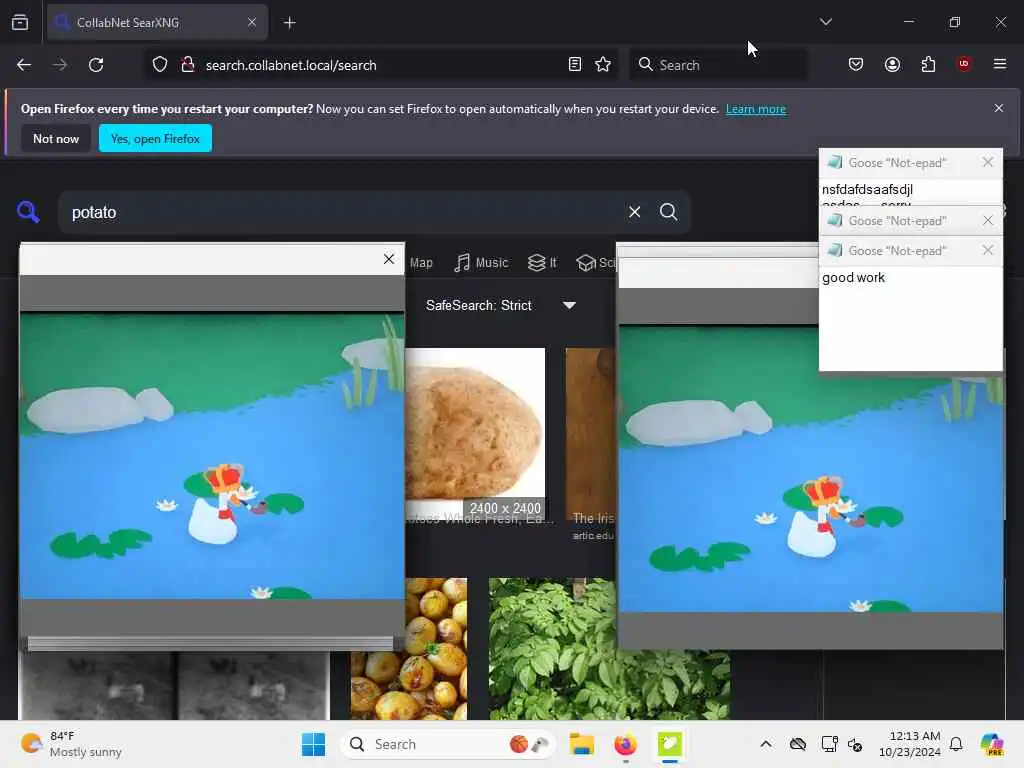Show hidden system tray icons
The height and width of the screenshot is (768, 1024).
tap(765, 744)
